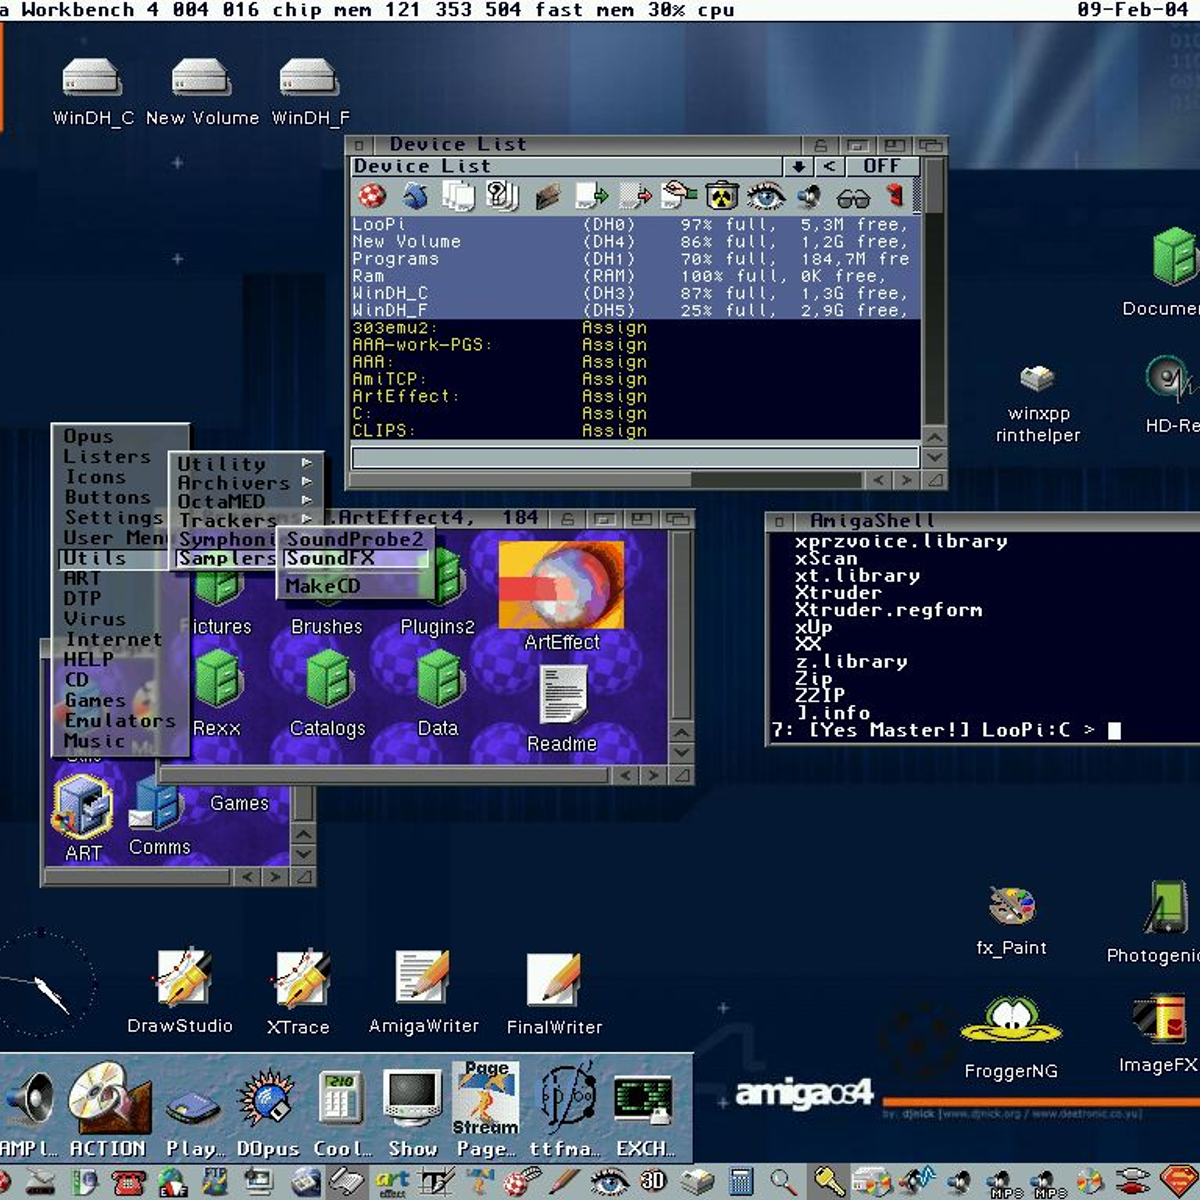
Task: Select the AmiTCP: assign row
Action: [x=635, y=379]
